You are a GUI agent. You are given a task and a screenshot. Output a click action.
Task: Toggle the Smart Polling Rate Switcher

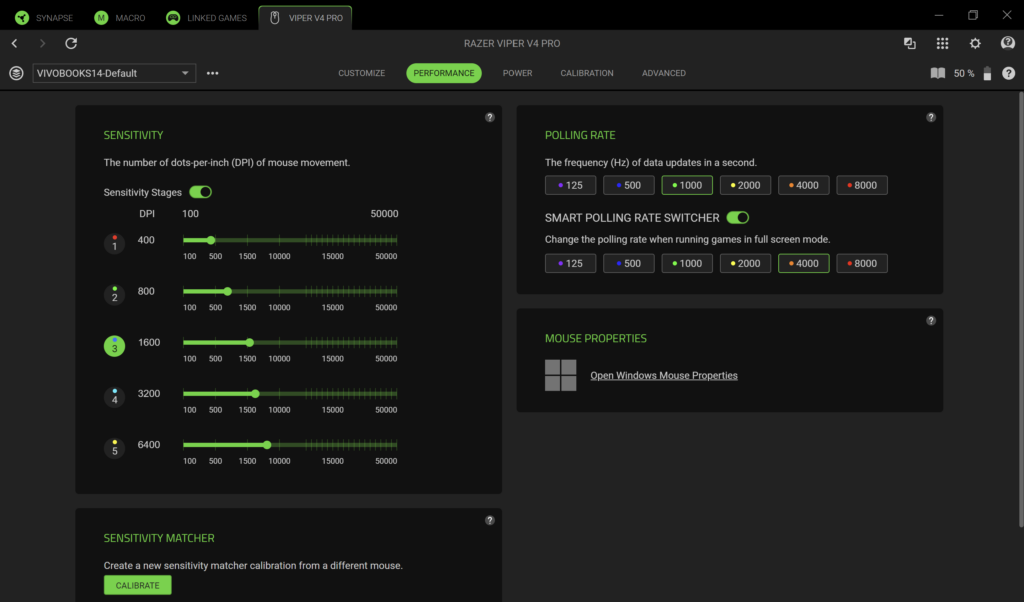tap(738, 217)
